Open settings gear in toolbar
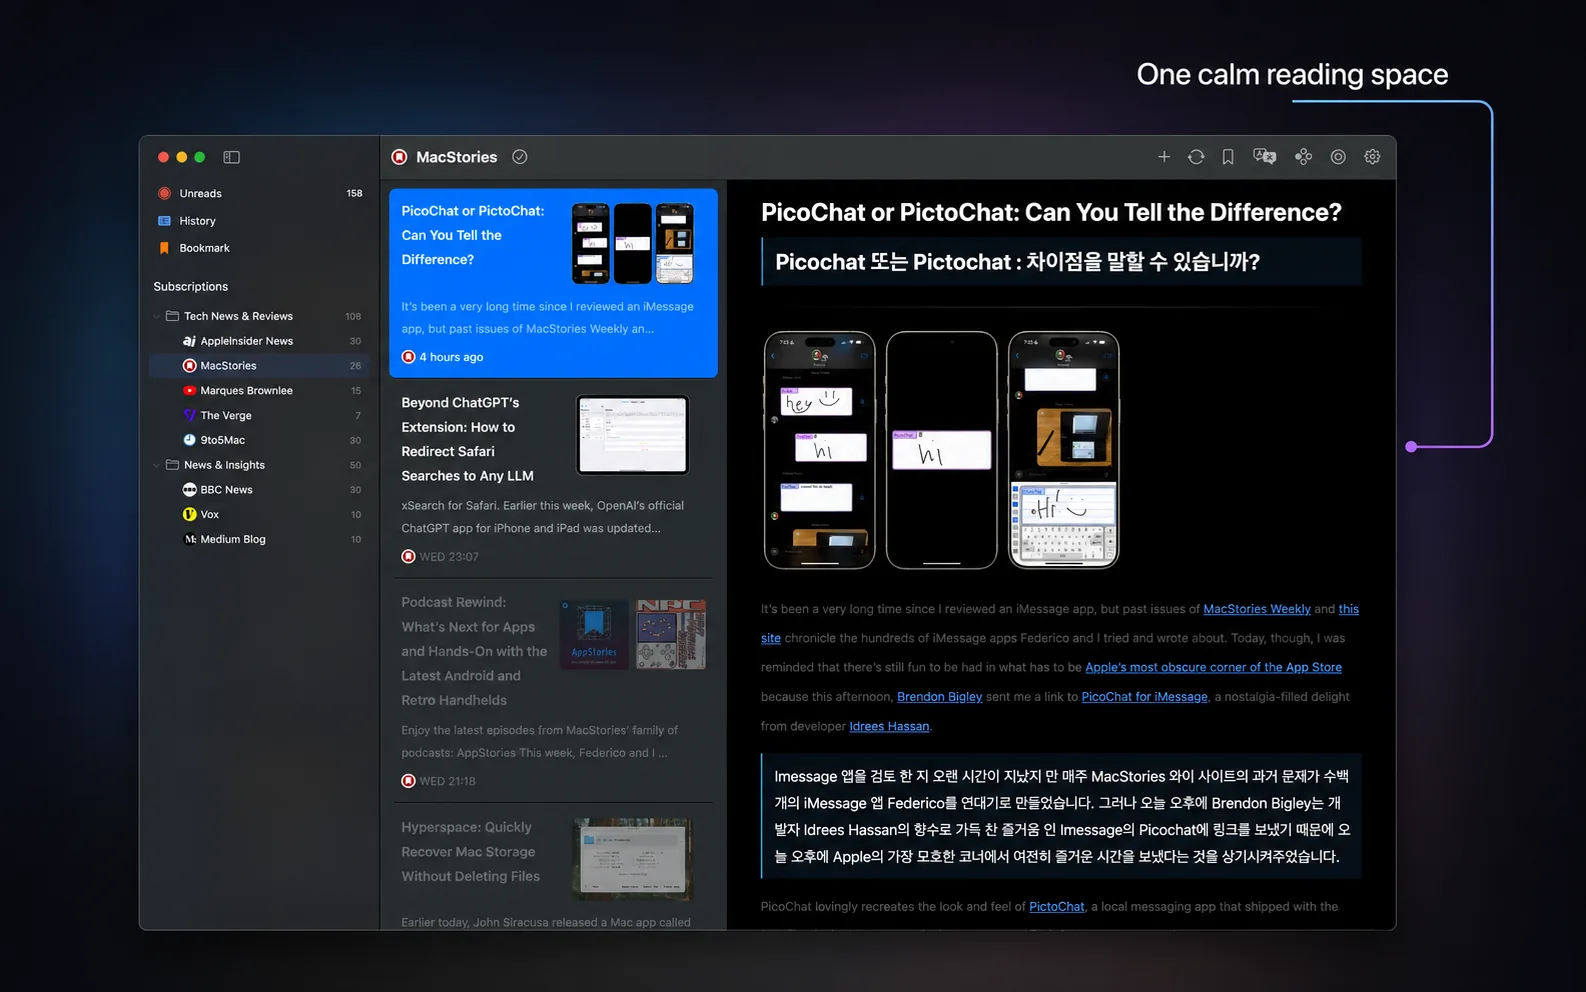Viewport: 1586px width, 992px height. pyautogui.click(x=1372, y=157)
